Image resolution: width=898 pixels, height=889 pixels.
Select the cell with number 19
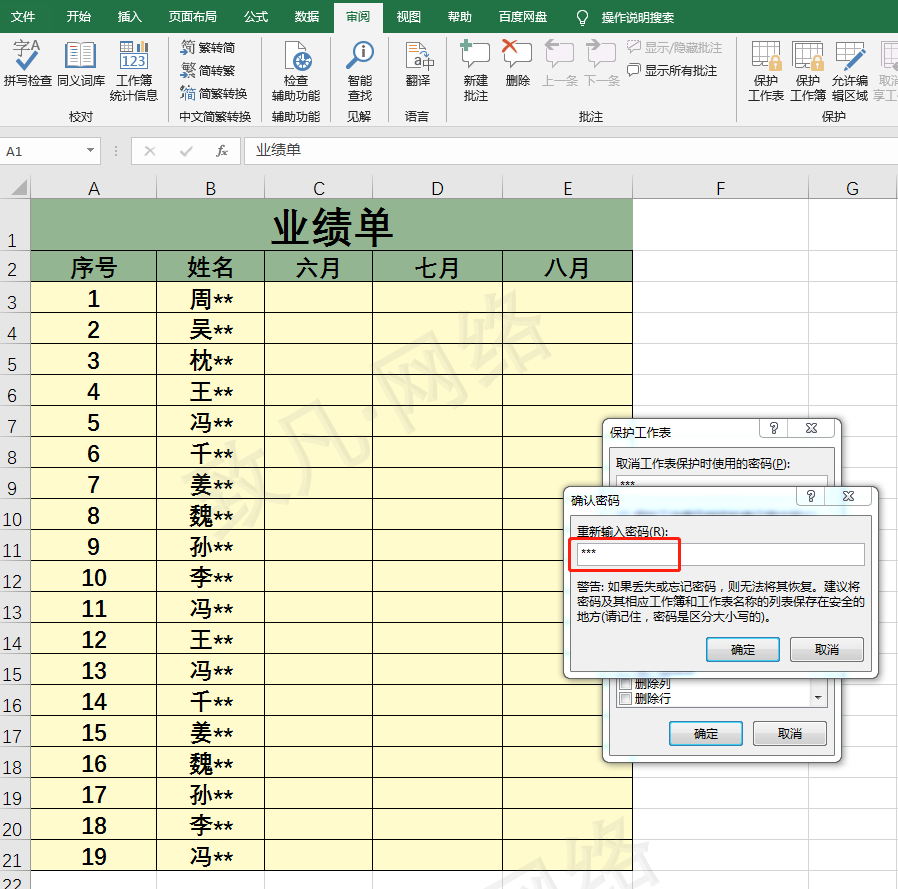point(93,856)
